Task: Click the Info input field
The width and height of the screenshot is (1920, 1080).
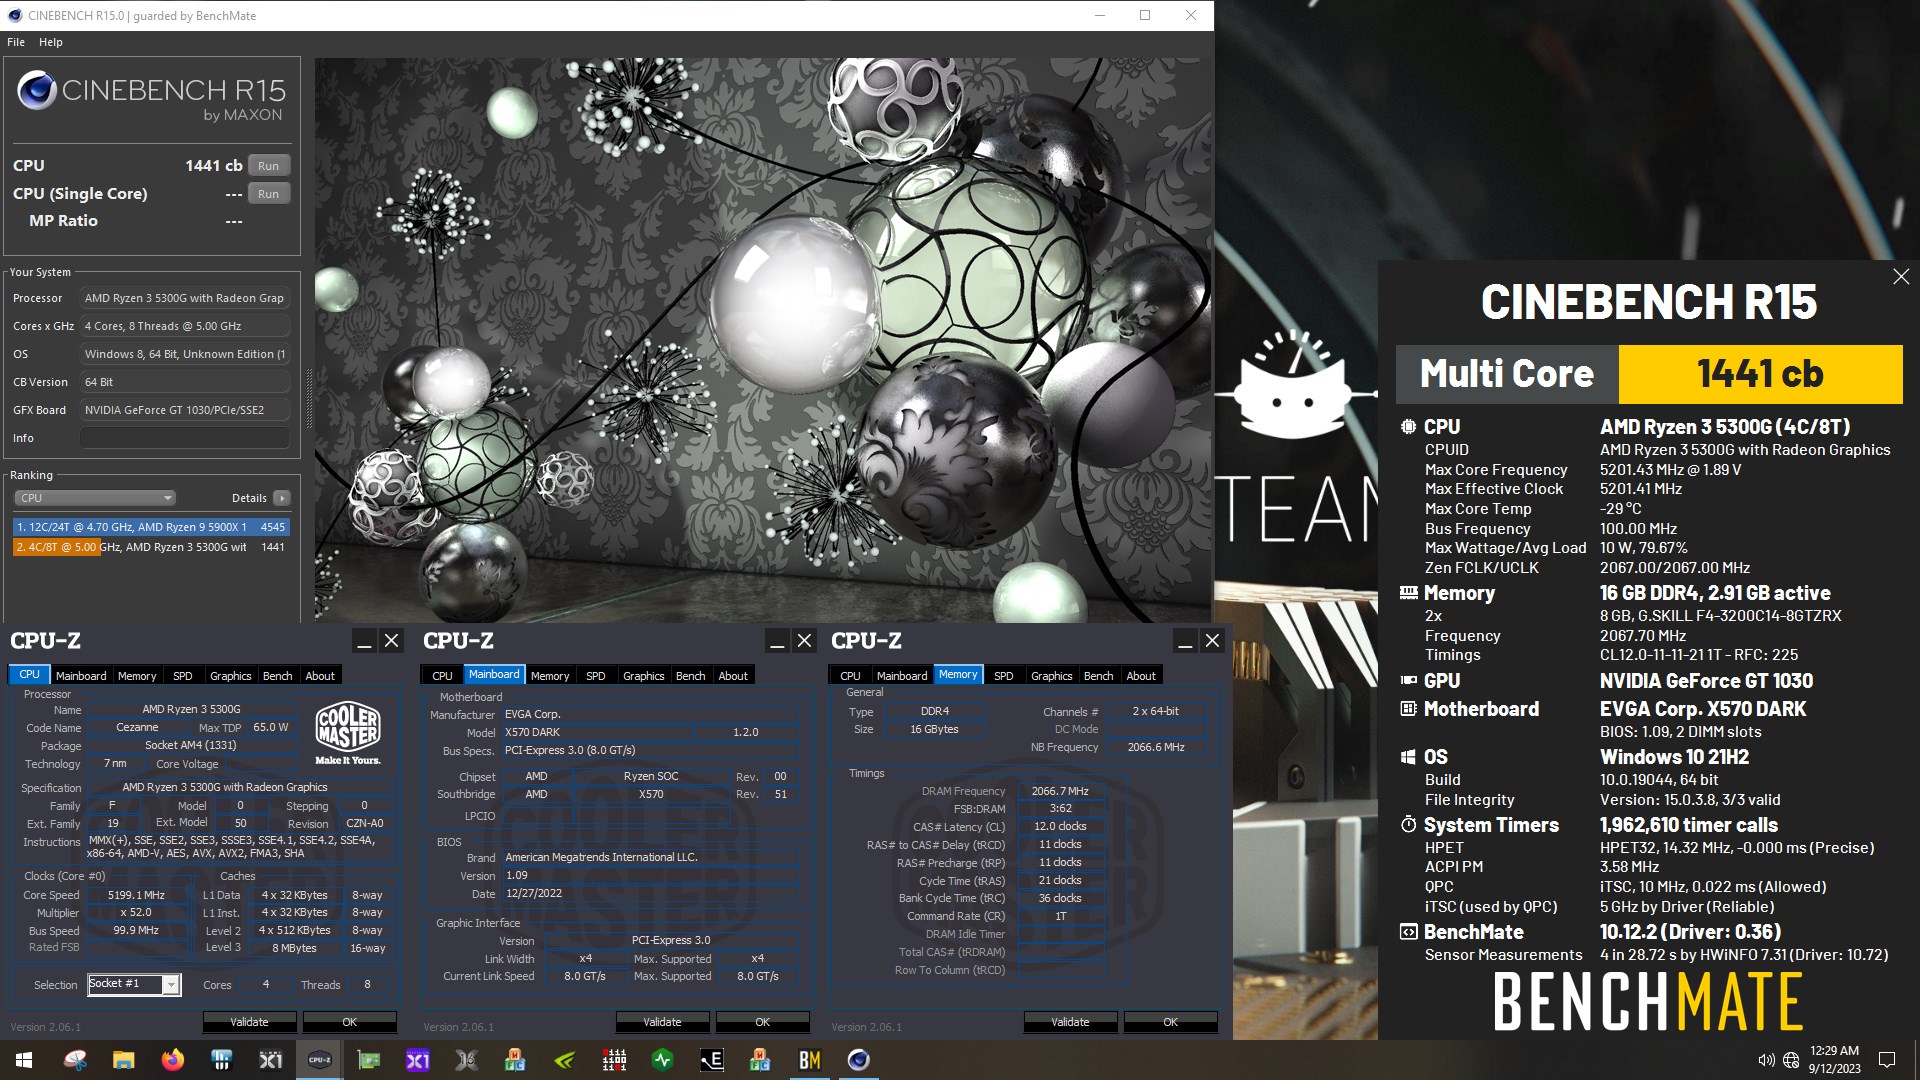Action: pyautogui.click(x=185, y=438)
